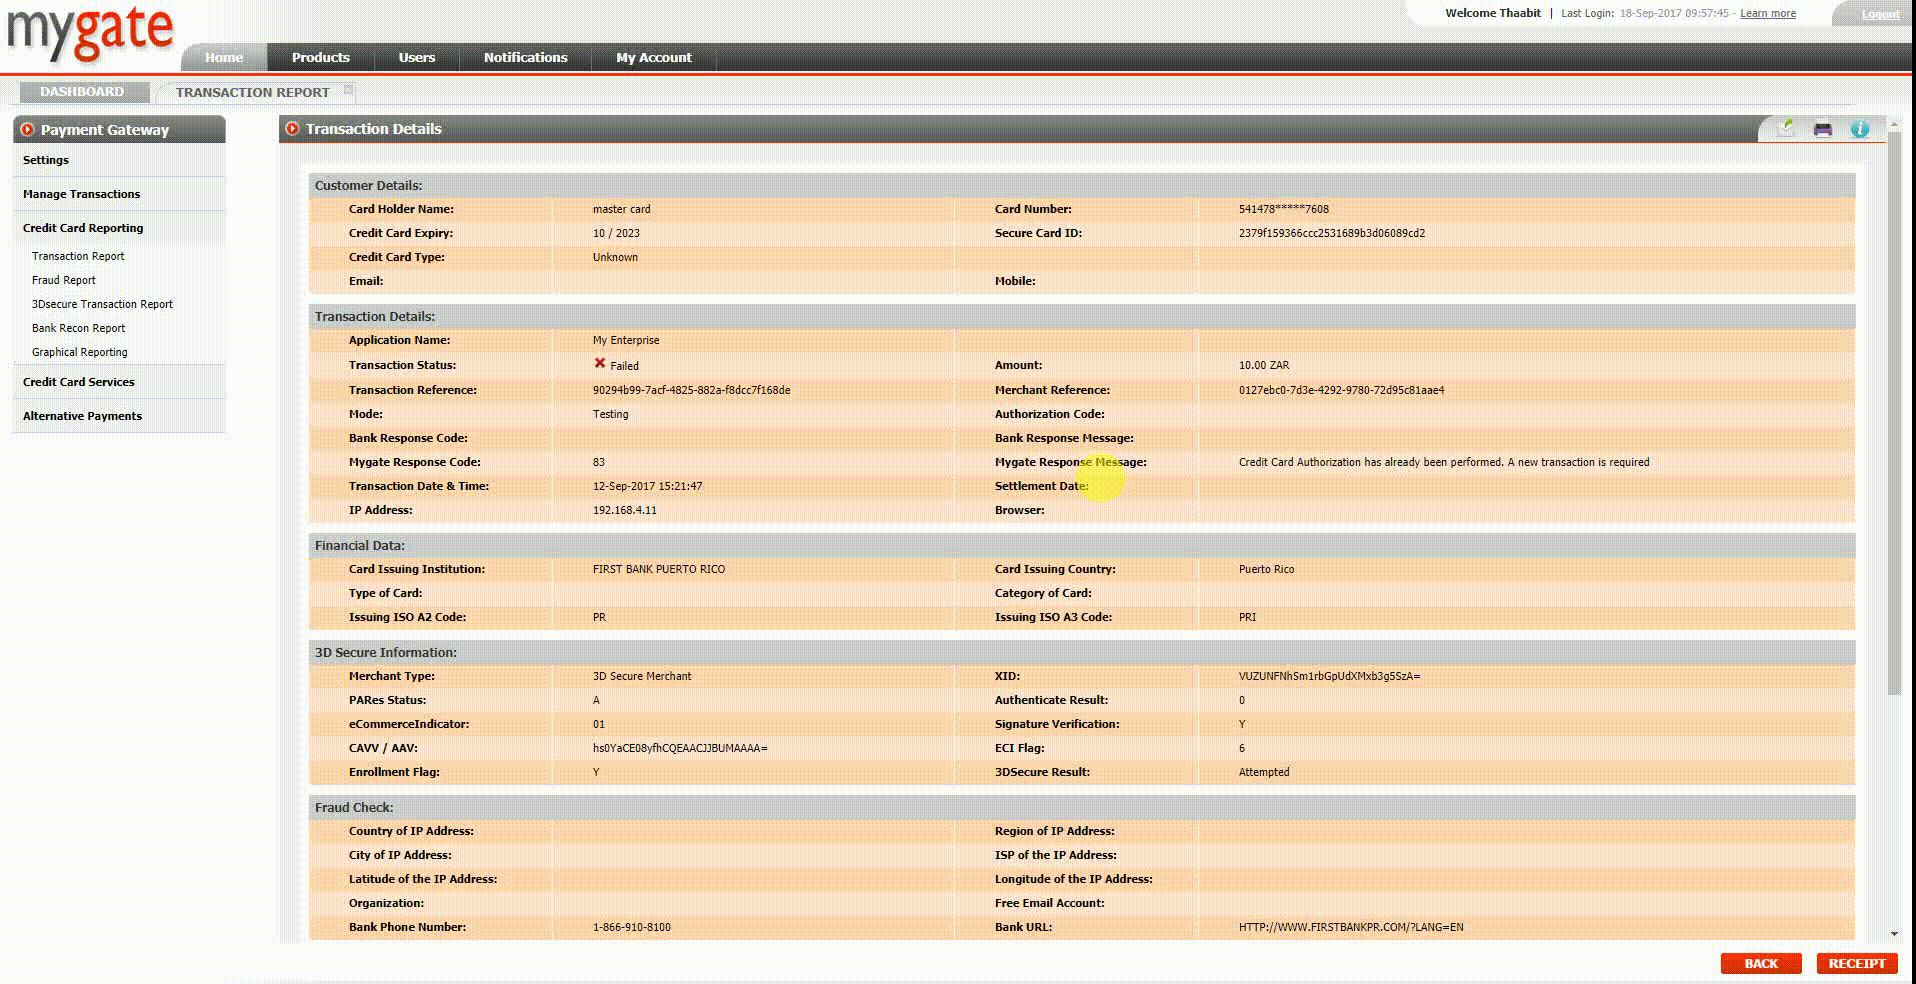
Task: Click the red failed status X icon
Action: (x=600, y=364)
